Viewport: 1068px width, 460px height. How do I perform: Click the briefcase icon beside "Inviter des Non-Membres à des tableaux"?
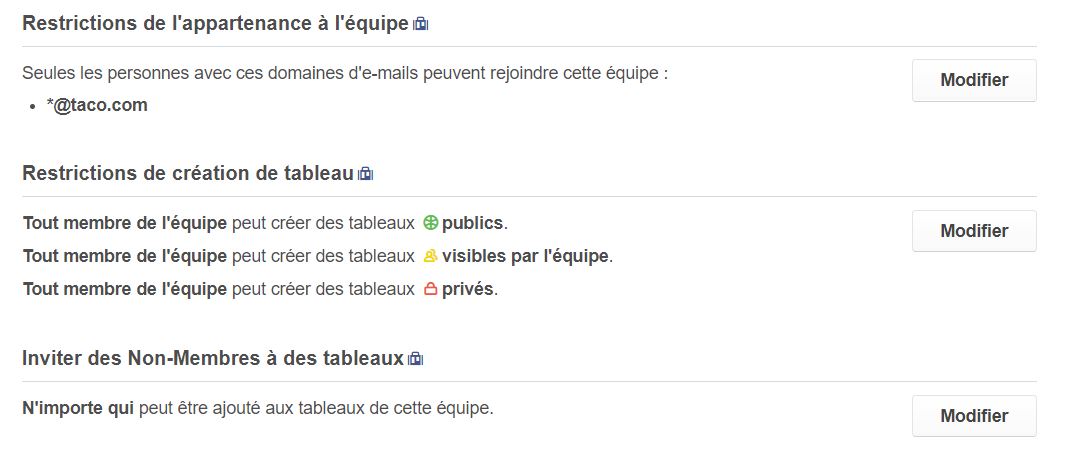tap(416, 359)
